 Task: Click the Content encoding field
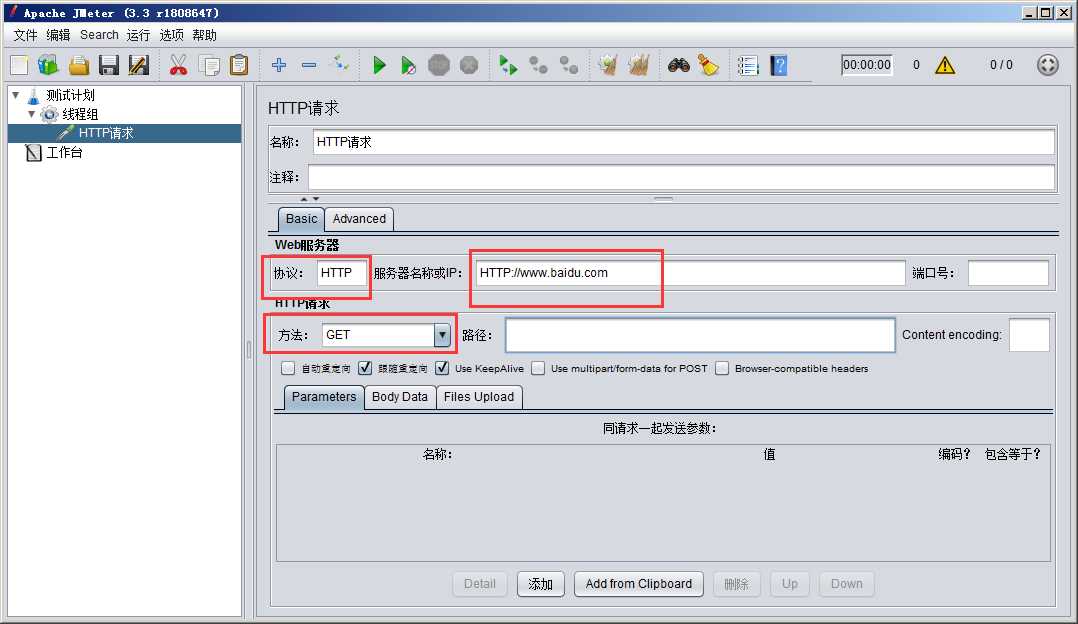(1029, 335)
